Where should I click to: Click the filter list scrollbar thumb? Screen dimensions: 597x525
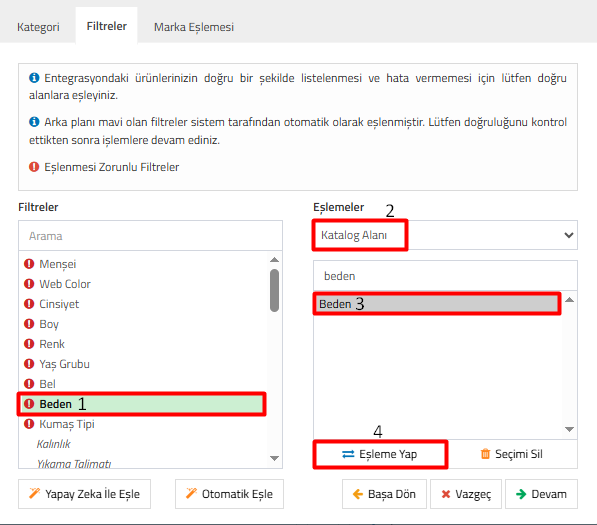pos(274,290)
